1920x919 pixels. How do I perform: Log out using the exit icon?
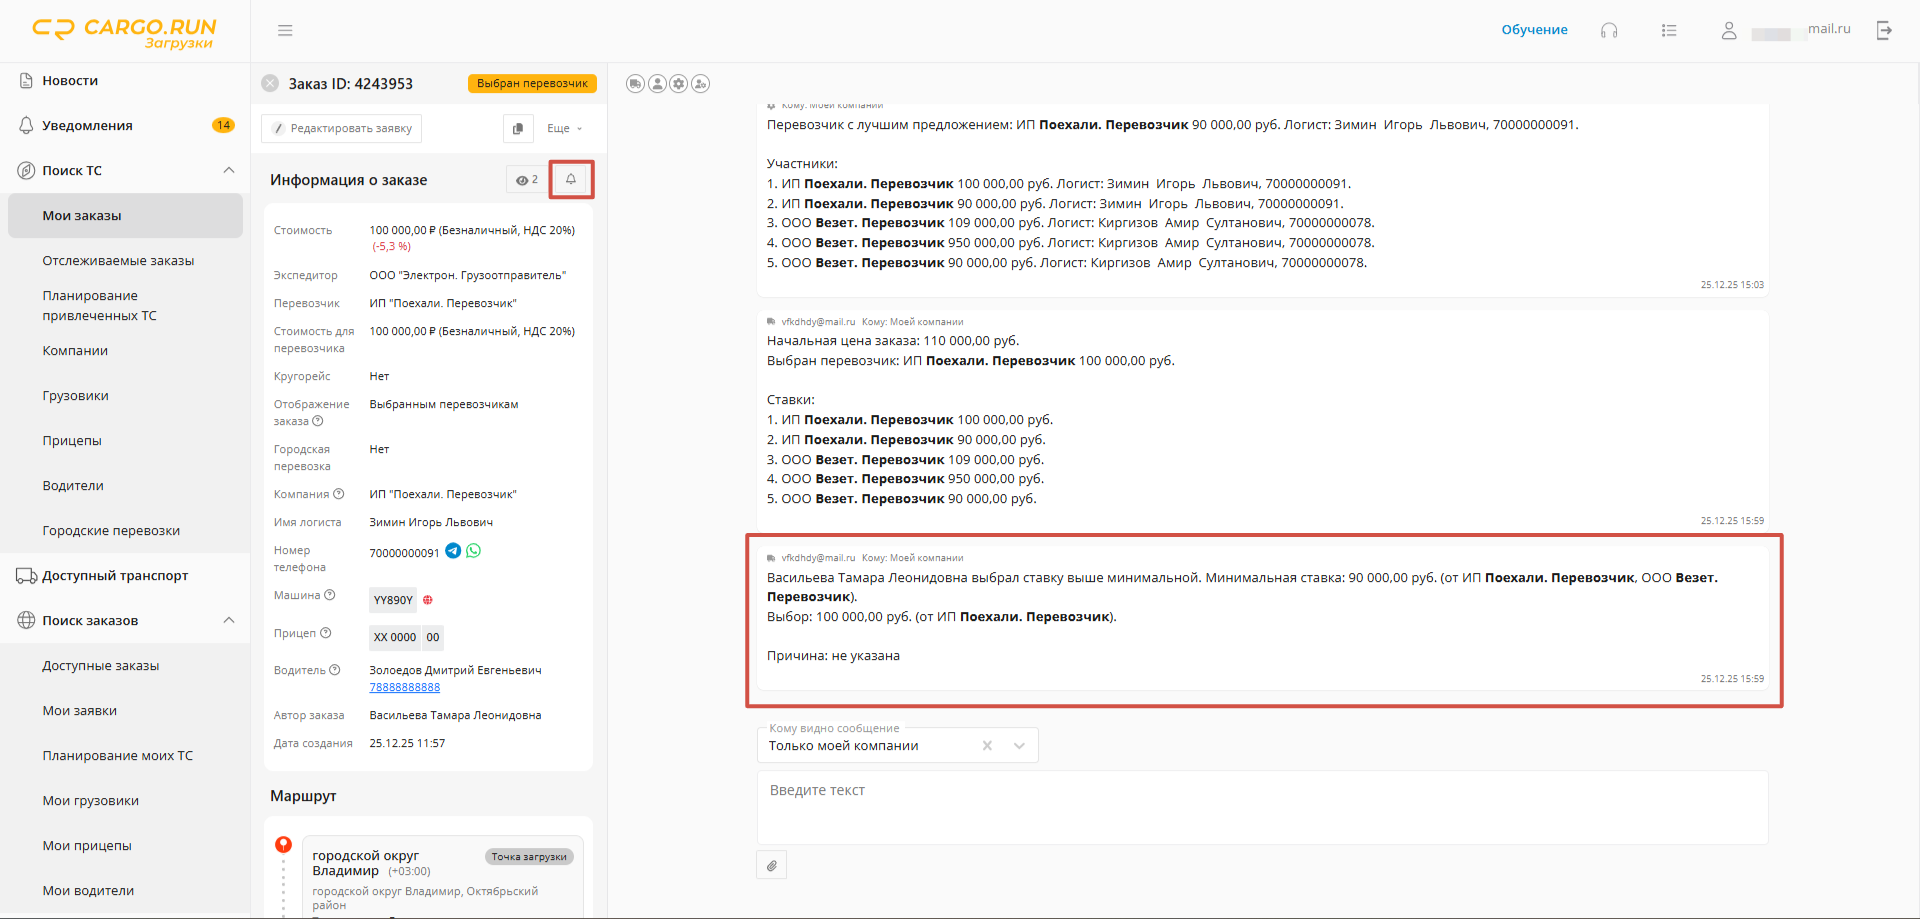pos(1884,31)
